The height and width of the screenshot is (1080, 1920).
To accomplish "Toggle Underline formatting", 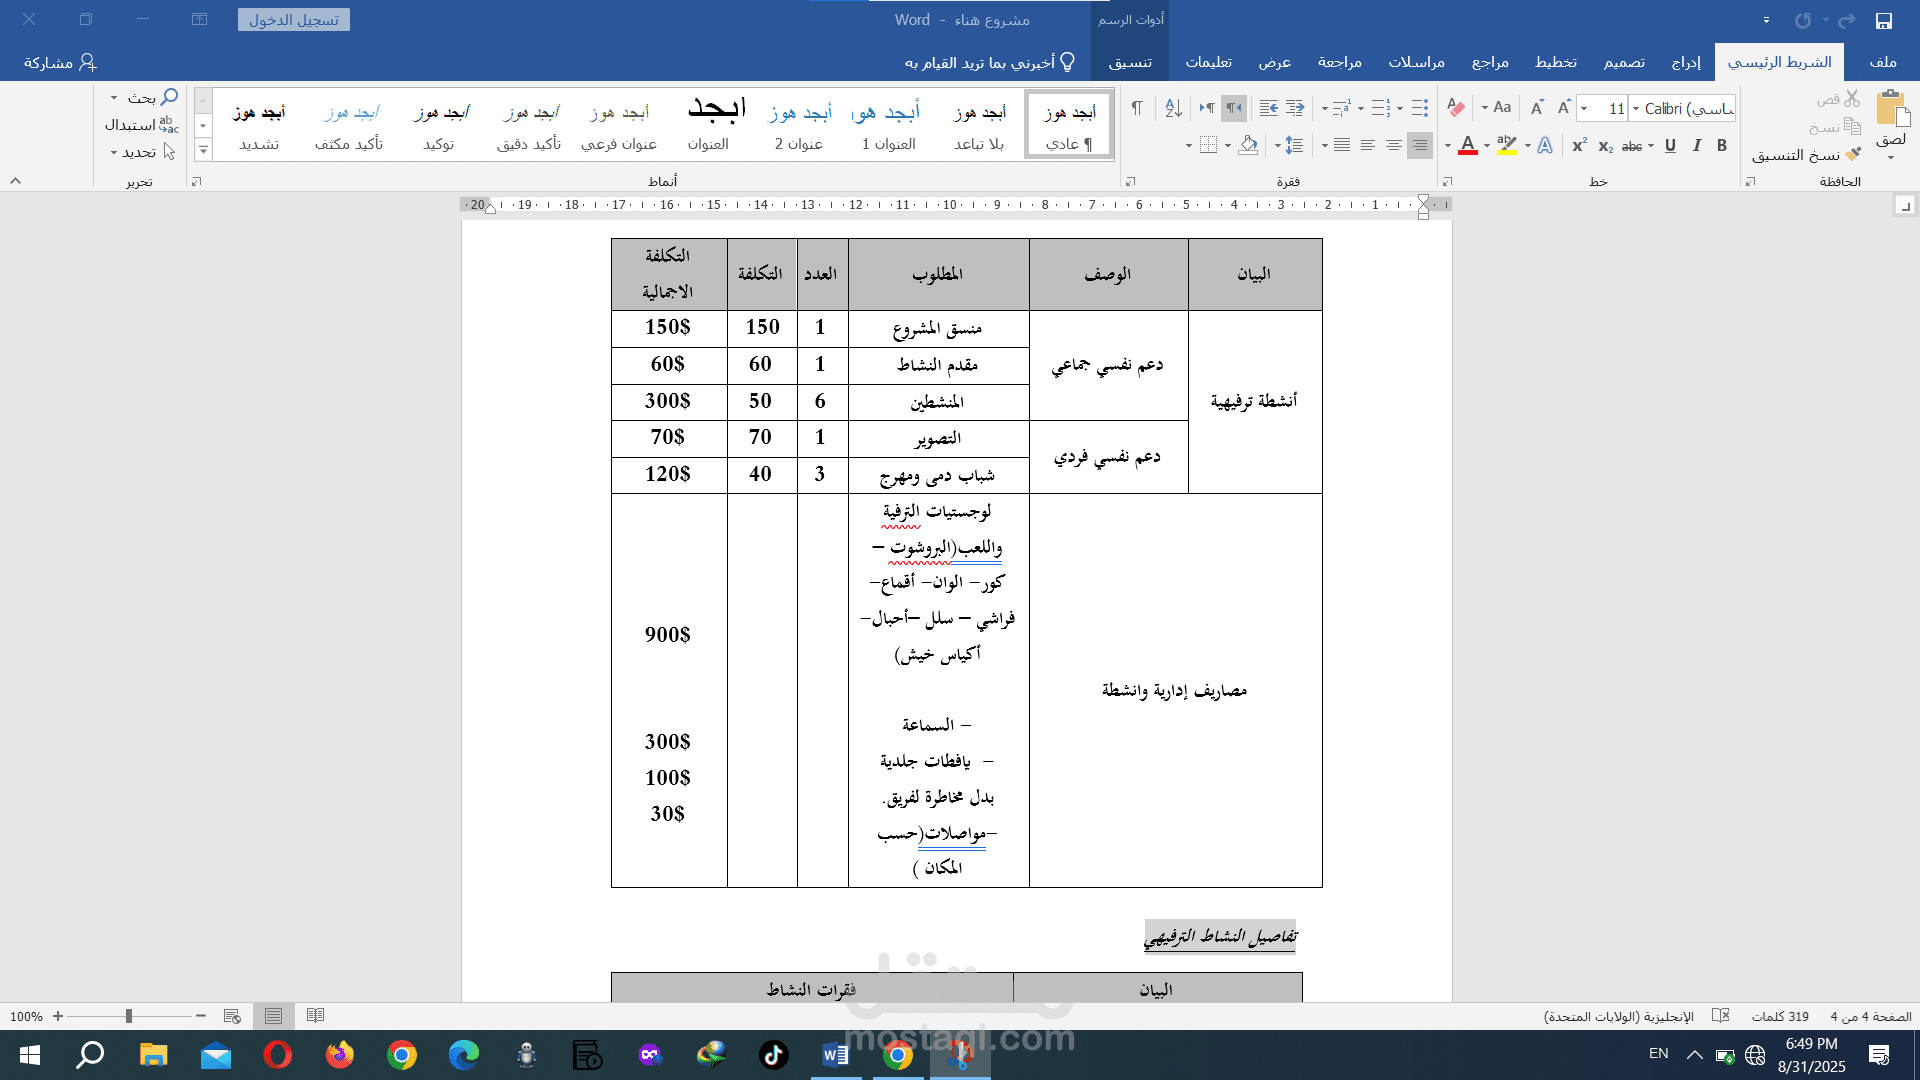I will (x=1670, y=146).
